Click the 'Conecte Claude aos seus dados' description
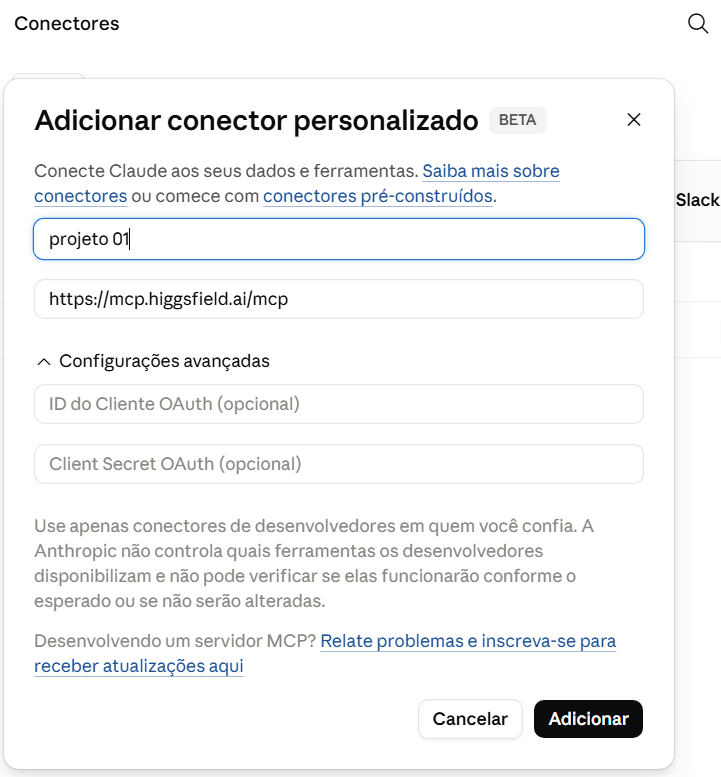The height and width of the screenshot is (777, 721). [x=226, y=171]
